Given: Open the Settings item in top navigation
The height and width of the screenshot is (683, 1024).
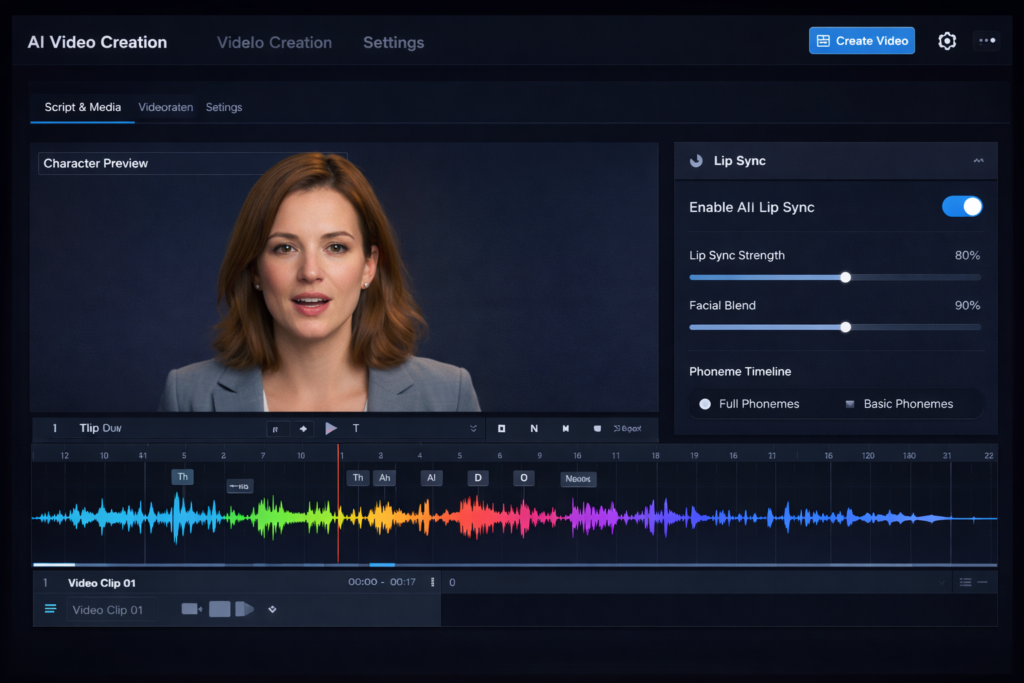Looking at the screenshot, I should click(393, 42).
